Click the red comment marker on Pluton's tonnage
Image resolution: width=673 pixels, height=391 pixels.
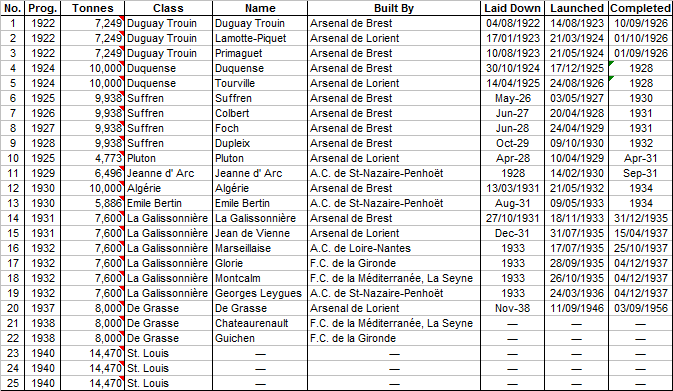[x=122, y=153]
